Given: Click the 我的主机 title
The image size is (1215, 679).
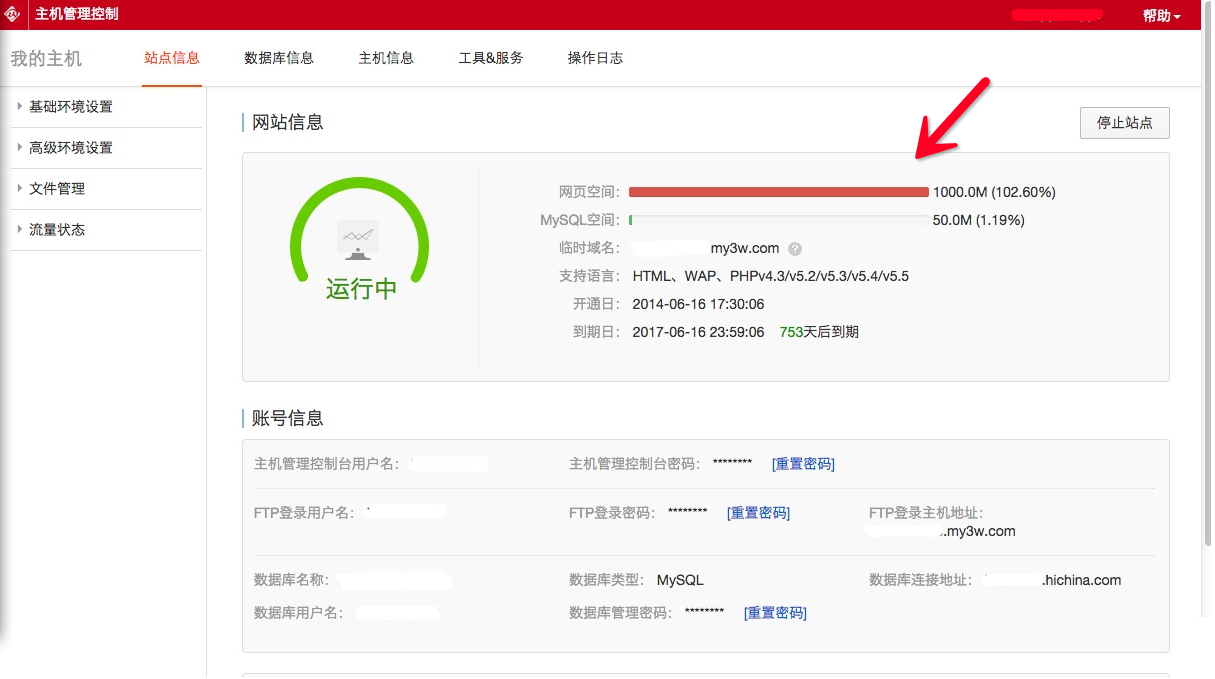Looking at the screenshot, I should pyautogui.click(x=46, y=59).
